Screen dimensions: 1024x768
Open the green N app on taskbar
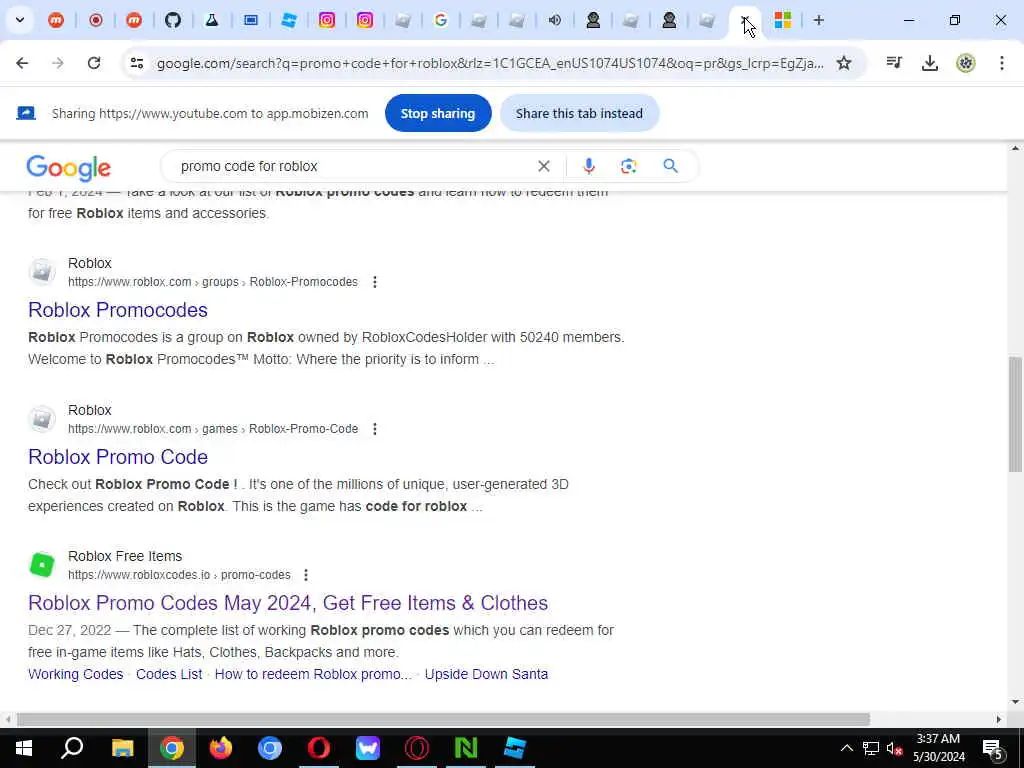click(x=466, y=748)
